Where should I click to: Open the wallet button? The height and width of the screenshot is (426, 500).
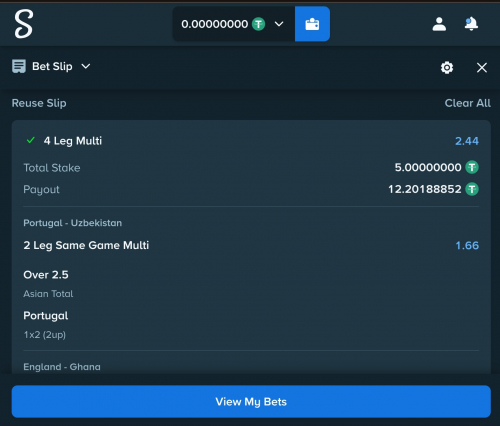click(x=312, y=24)
